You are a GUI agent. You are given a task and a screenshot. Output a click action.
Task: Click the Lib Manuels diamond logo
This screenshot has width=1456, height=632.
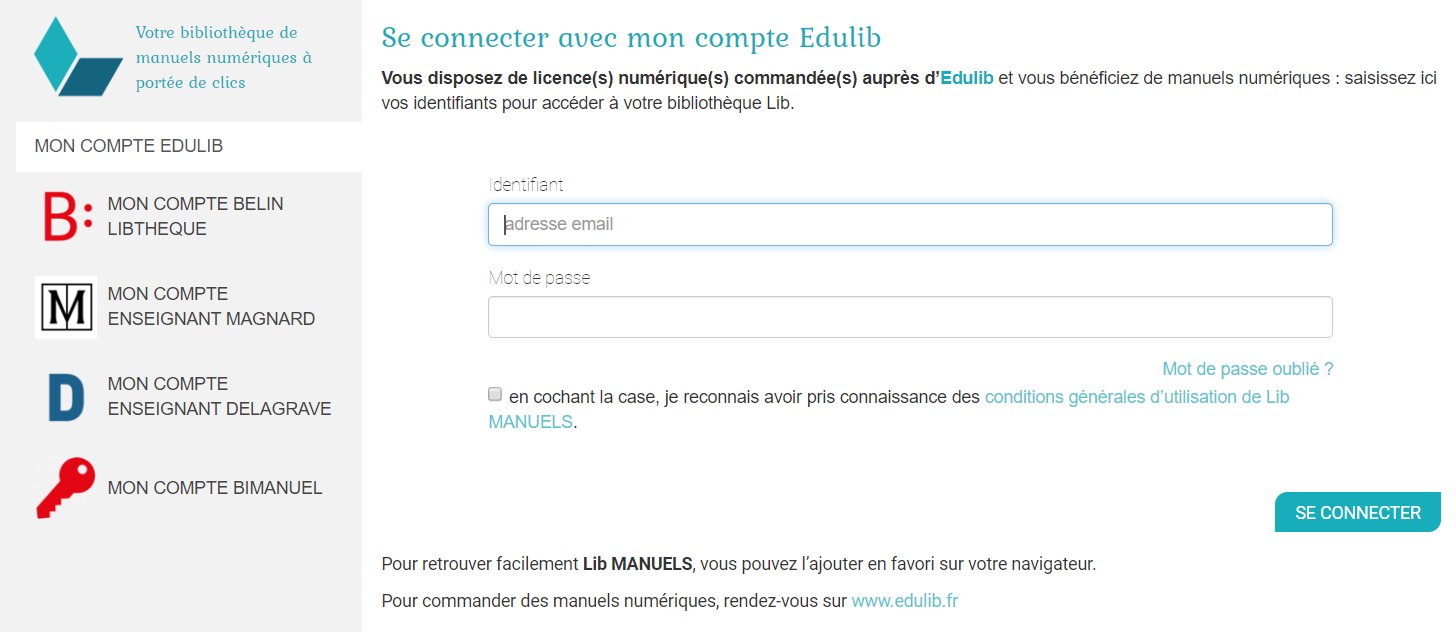point(75,56)
